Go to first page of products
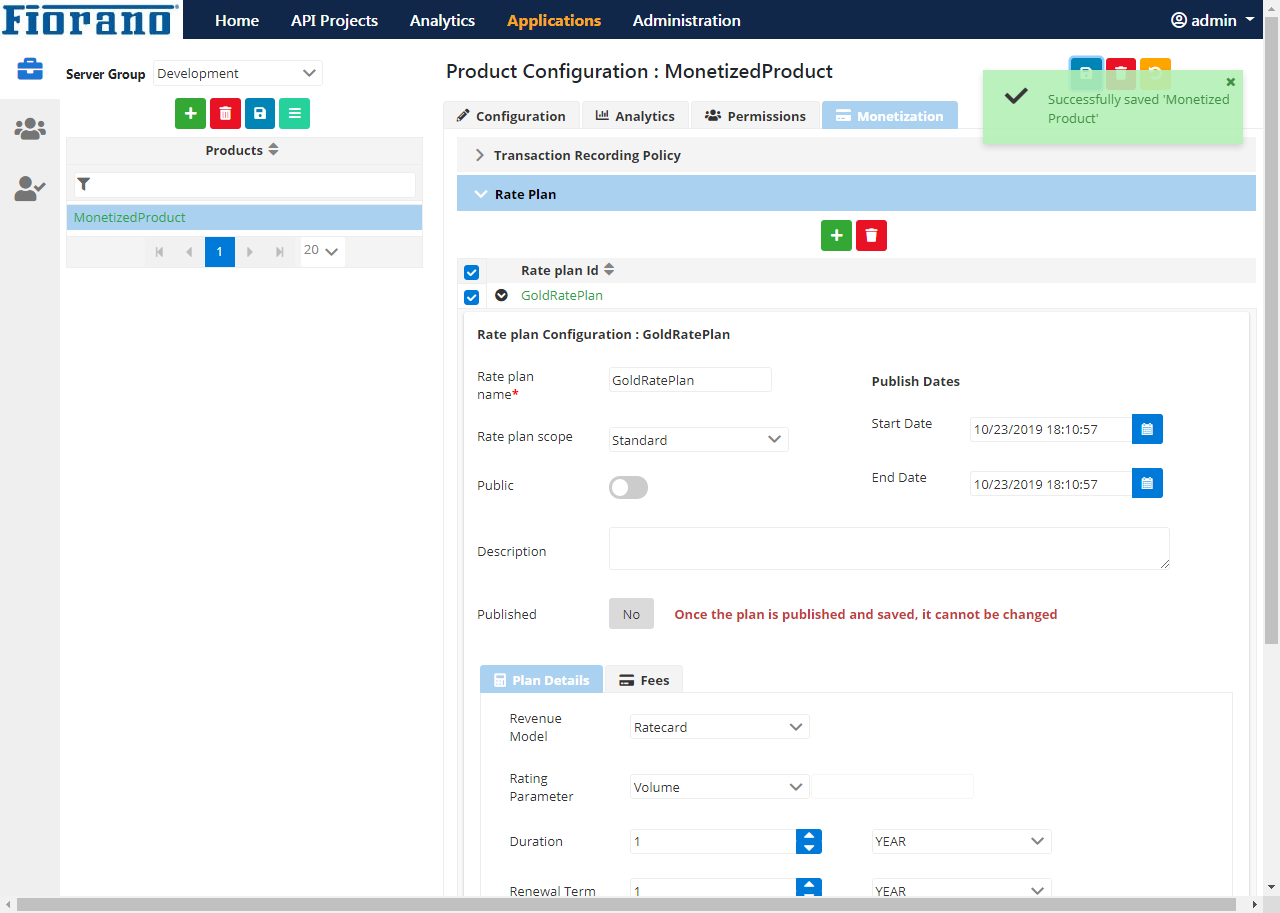This screenshot has width=1280, height=913. pos(160,252)
